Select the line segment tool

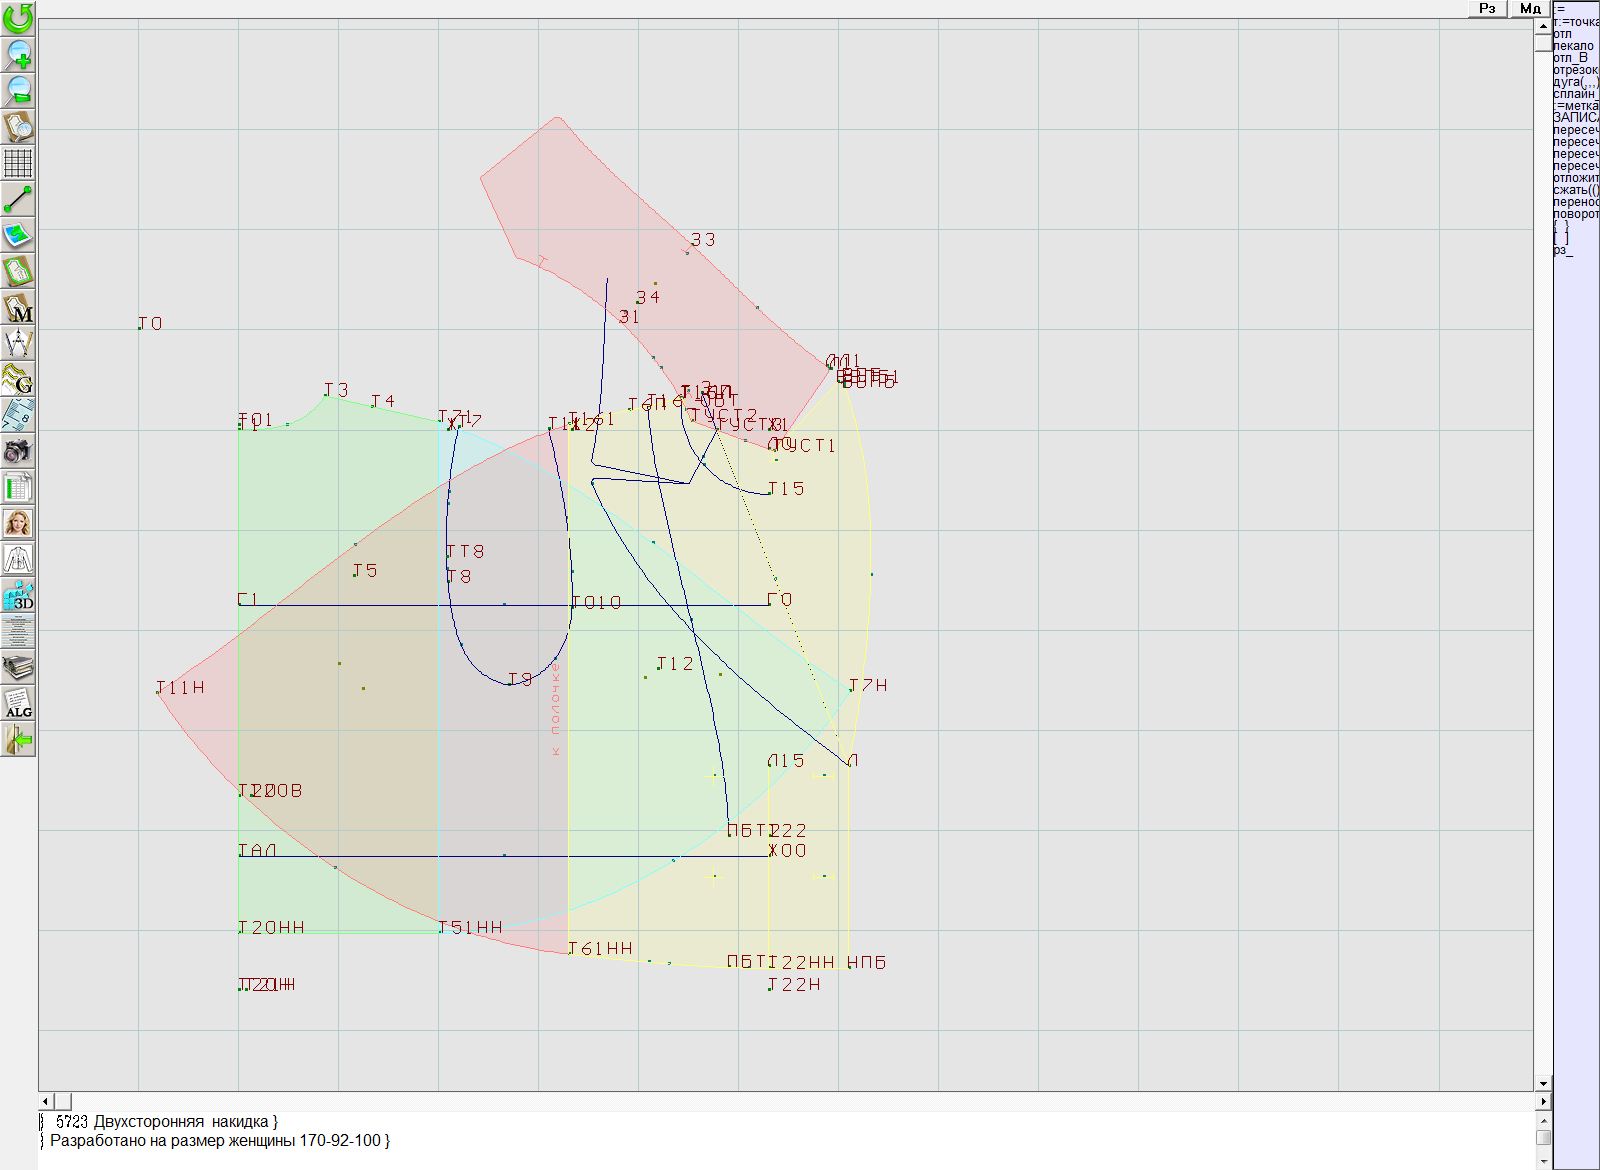click(18, 199)
